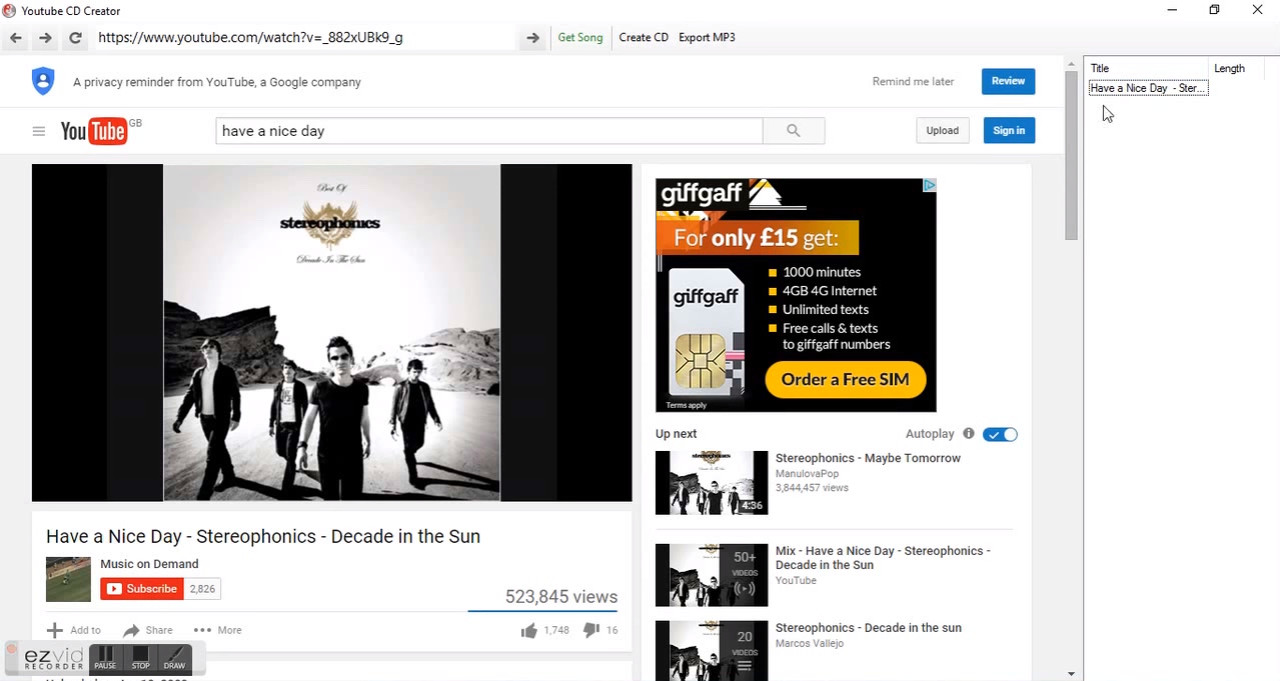Click the privacy shield icon
This screenshot has height=681, width=1280.
point(43,82)
